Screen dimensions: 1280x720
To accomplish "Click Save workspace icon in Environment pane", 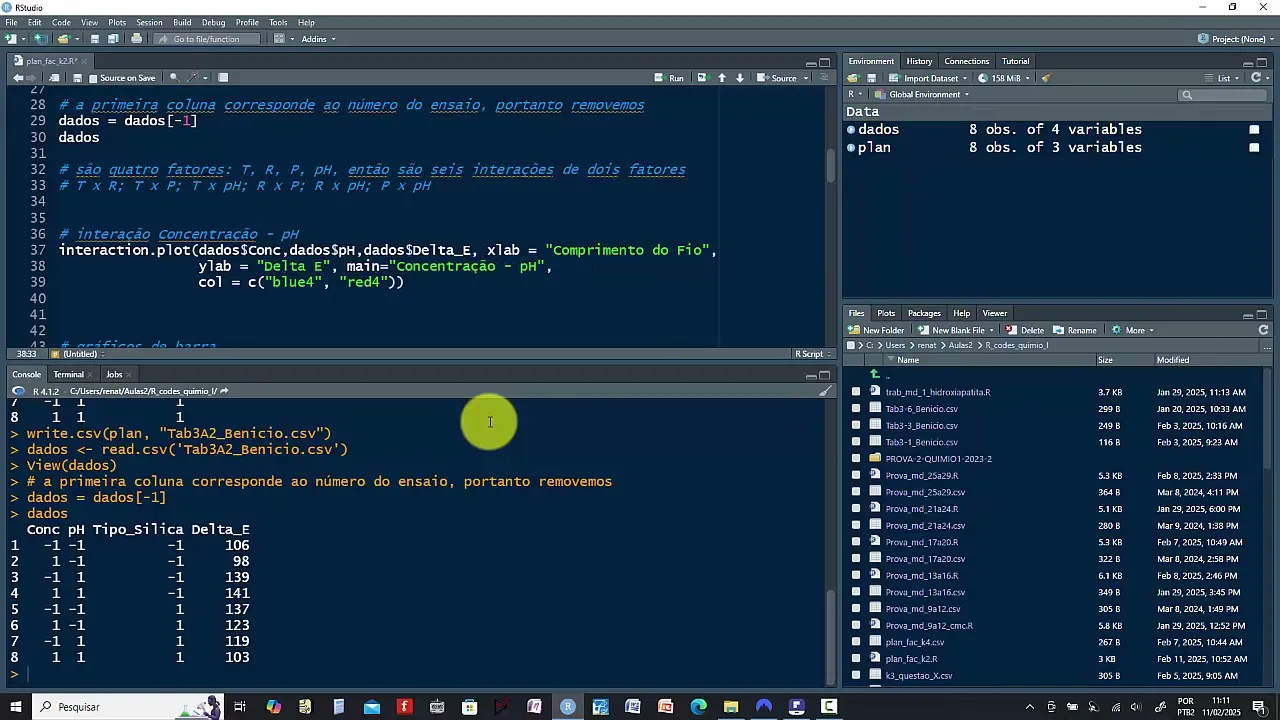I will (871, 78).
